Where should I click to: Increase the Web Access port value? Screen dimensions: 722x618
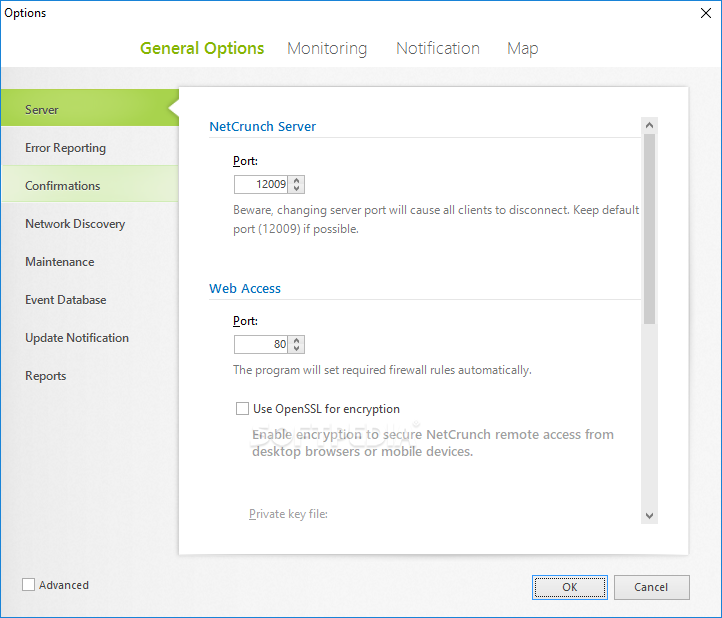click(297, 340)
